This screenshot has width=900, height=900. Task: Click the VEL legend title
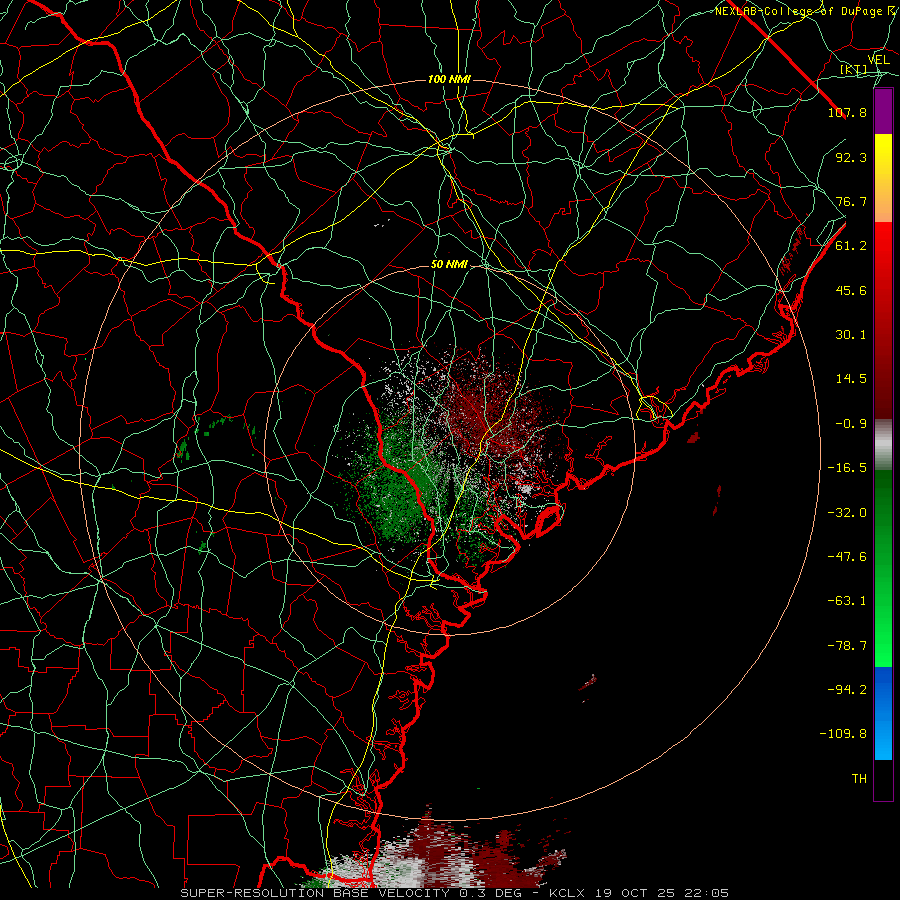[878, 60]
